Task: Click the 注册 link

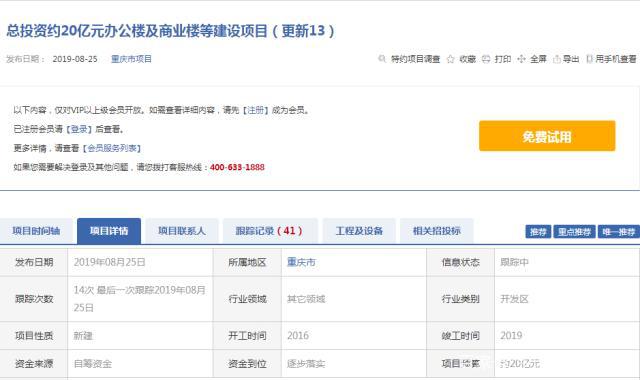Action: [256, 110]
